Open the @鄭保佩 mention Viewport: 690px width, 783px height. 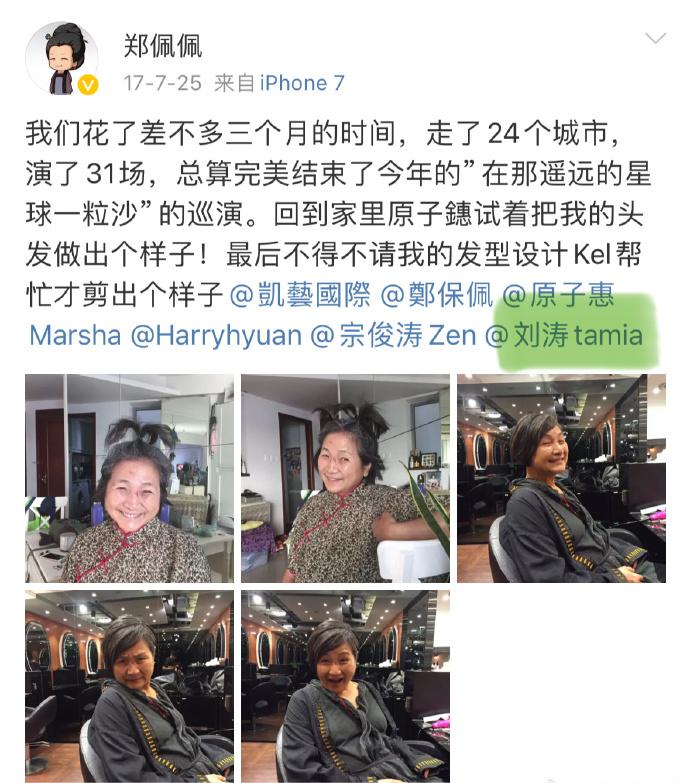point(437,294)
